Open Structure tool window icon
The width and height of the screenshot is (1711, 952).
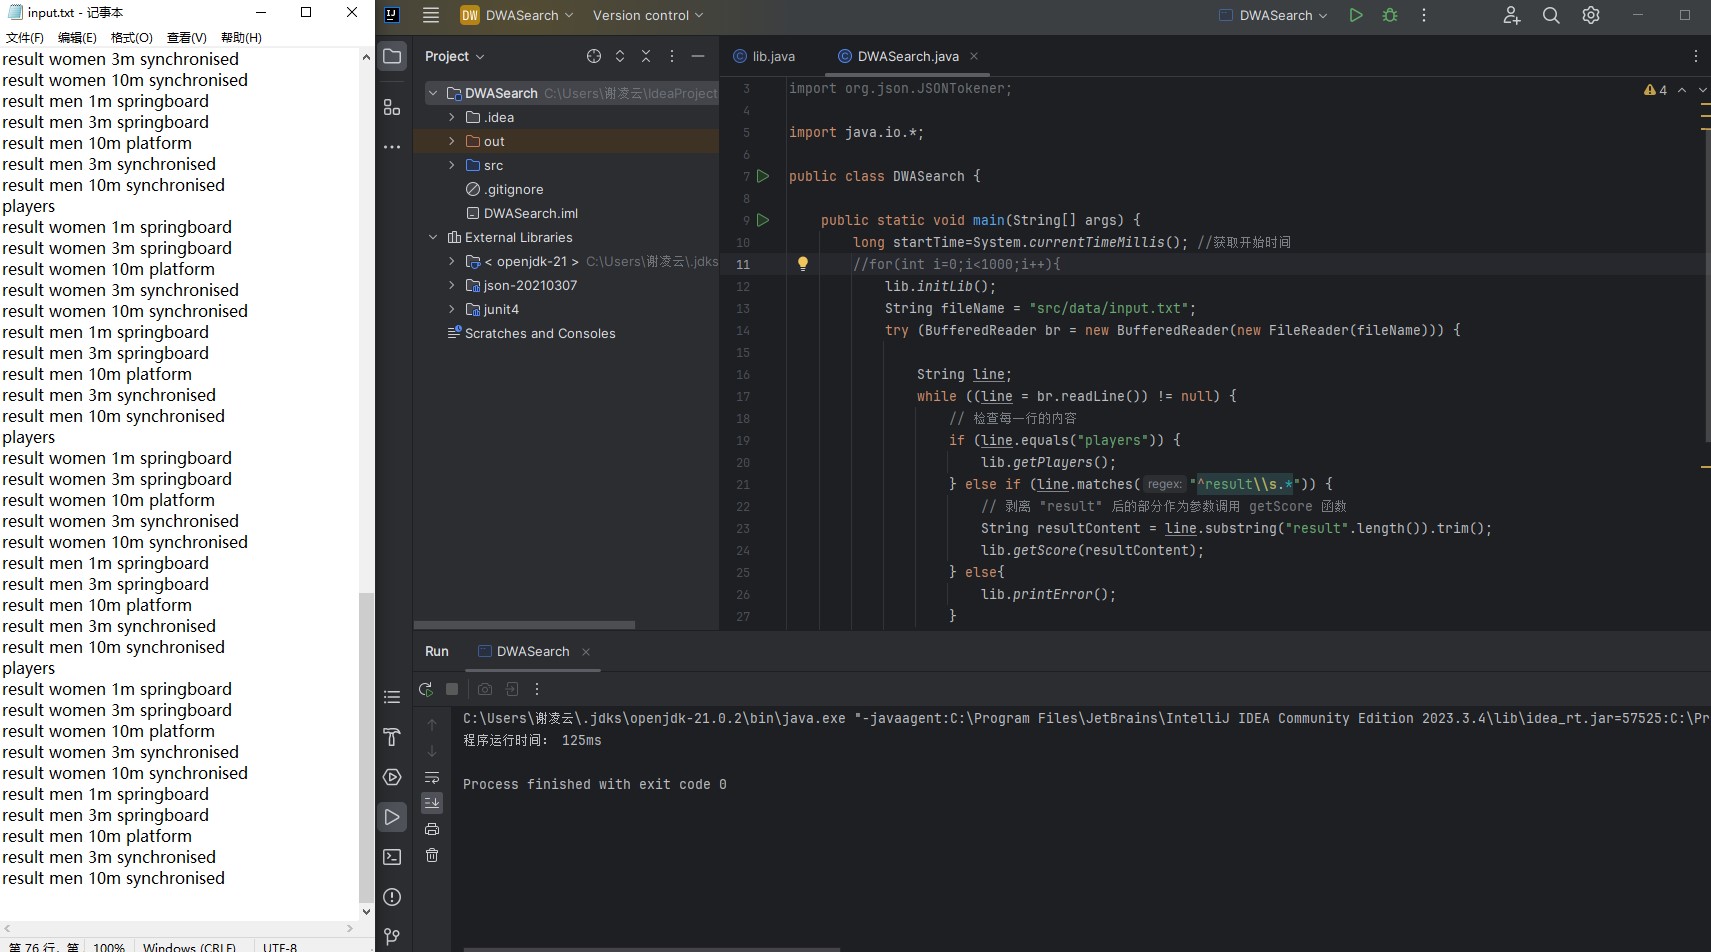[392, 107]
